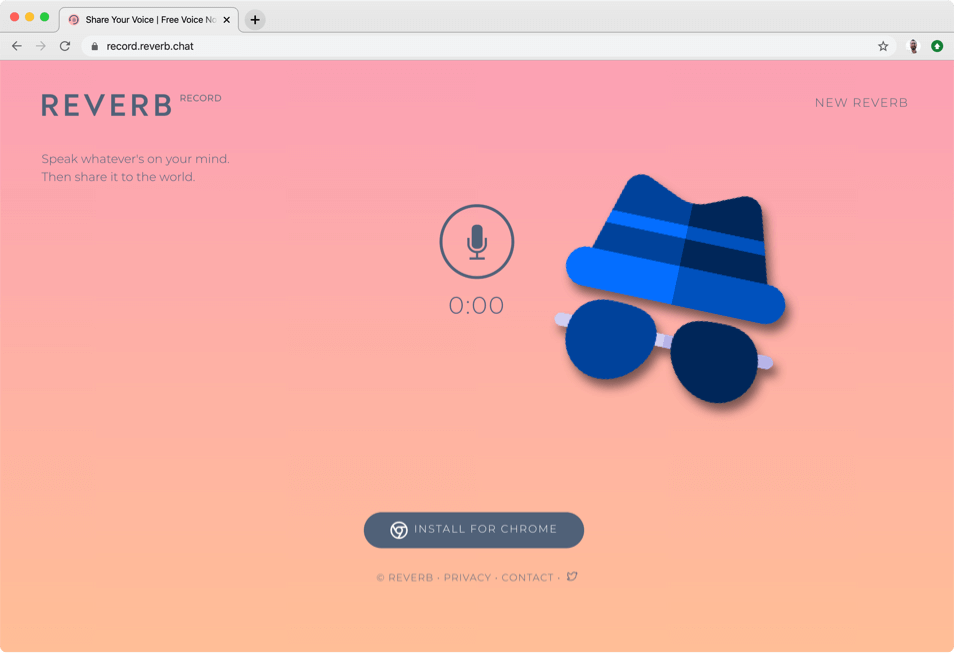Click the "Then share it to the world" text
Viewport: 954px width, 653px height.
click(x=118, y=177)
